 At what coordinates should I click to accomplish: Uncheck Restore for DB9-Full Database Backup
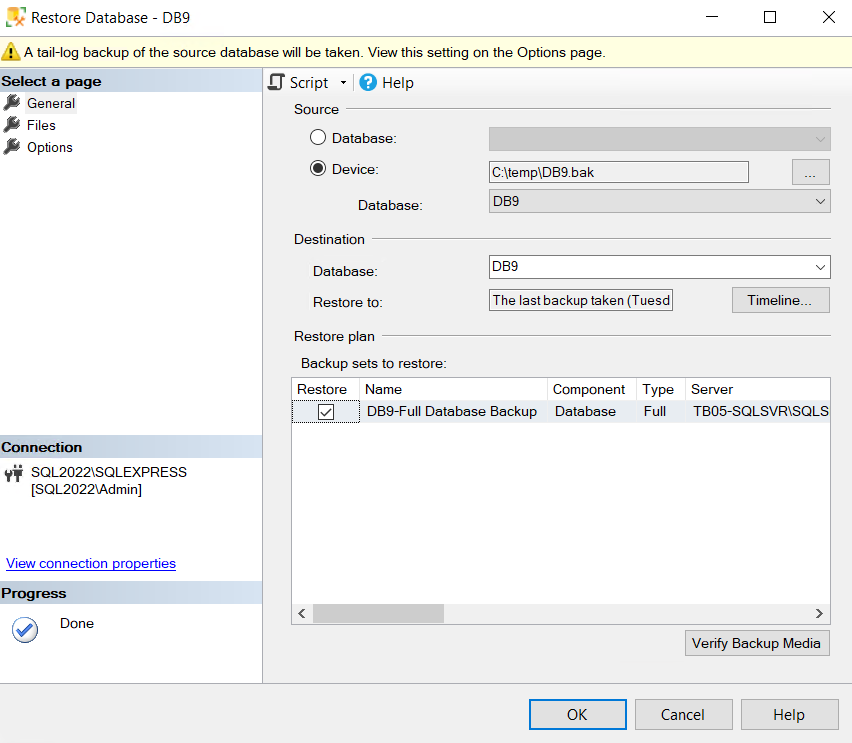[326, 412]
